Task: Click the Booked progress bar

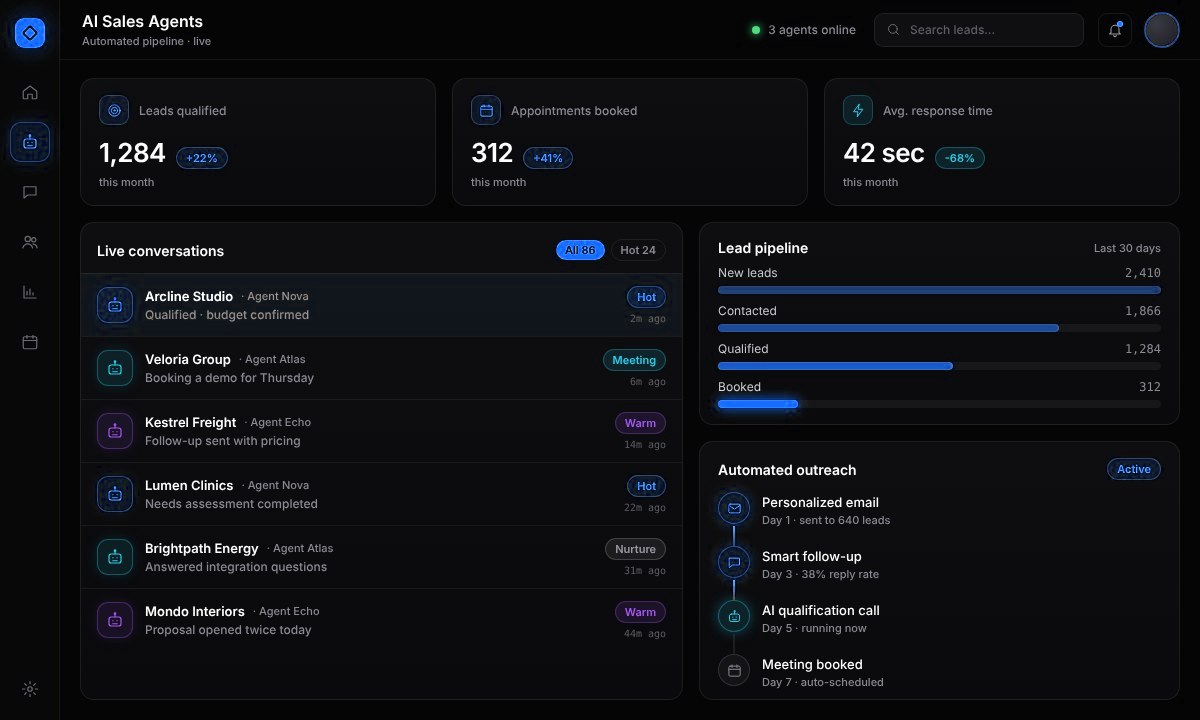Action: 939,404
